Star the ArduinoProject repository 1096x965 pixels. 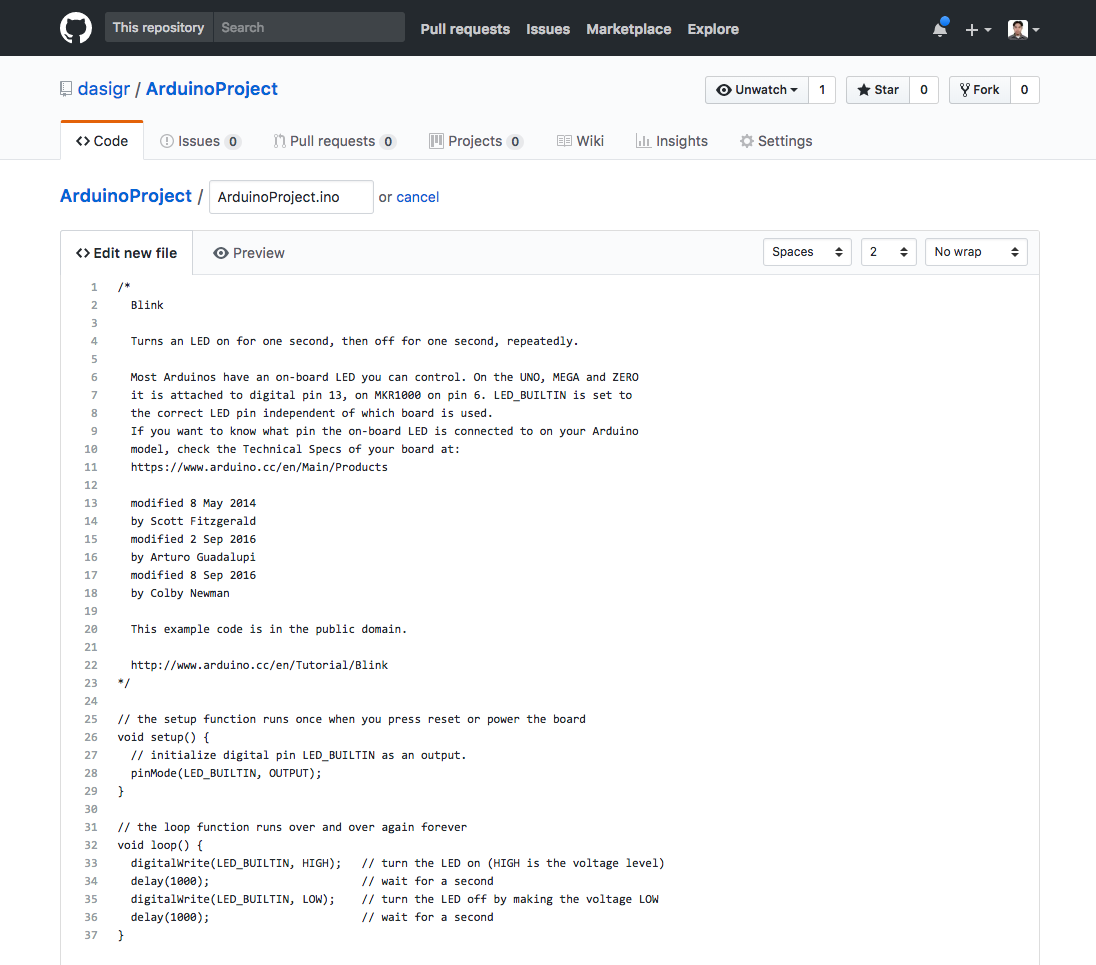point(878,89)
